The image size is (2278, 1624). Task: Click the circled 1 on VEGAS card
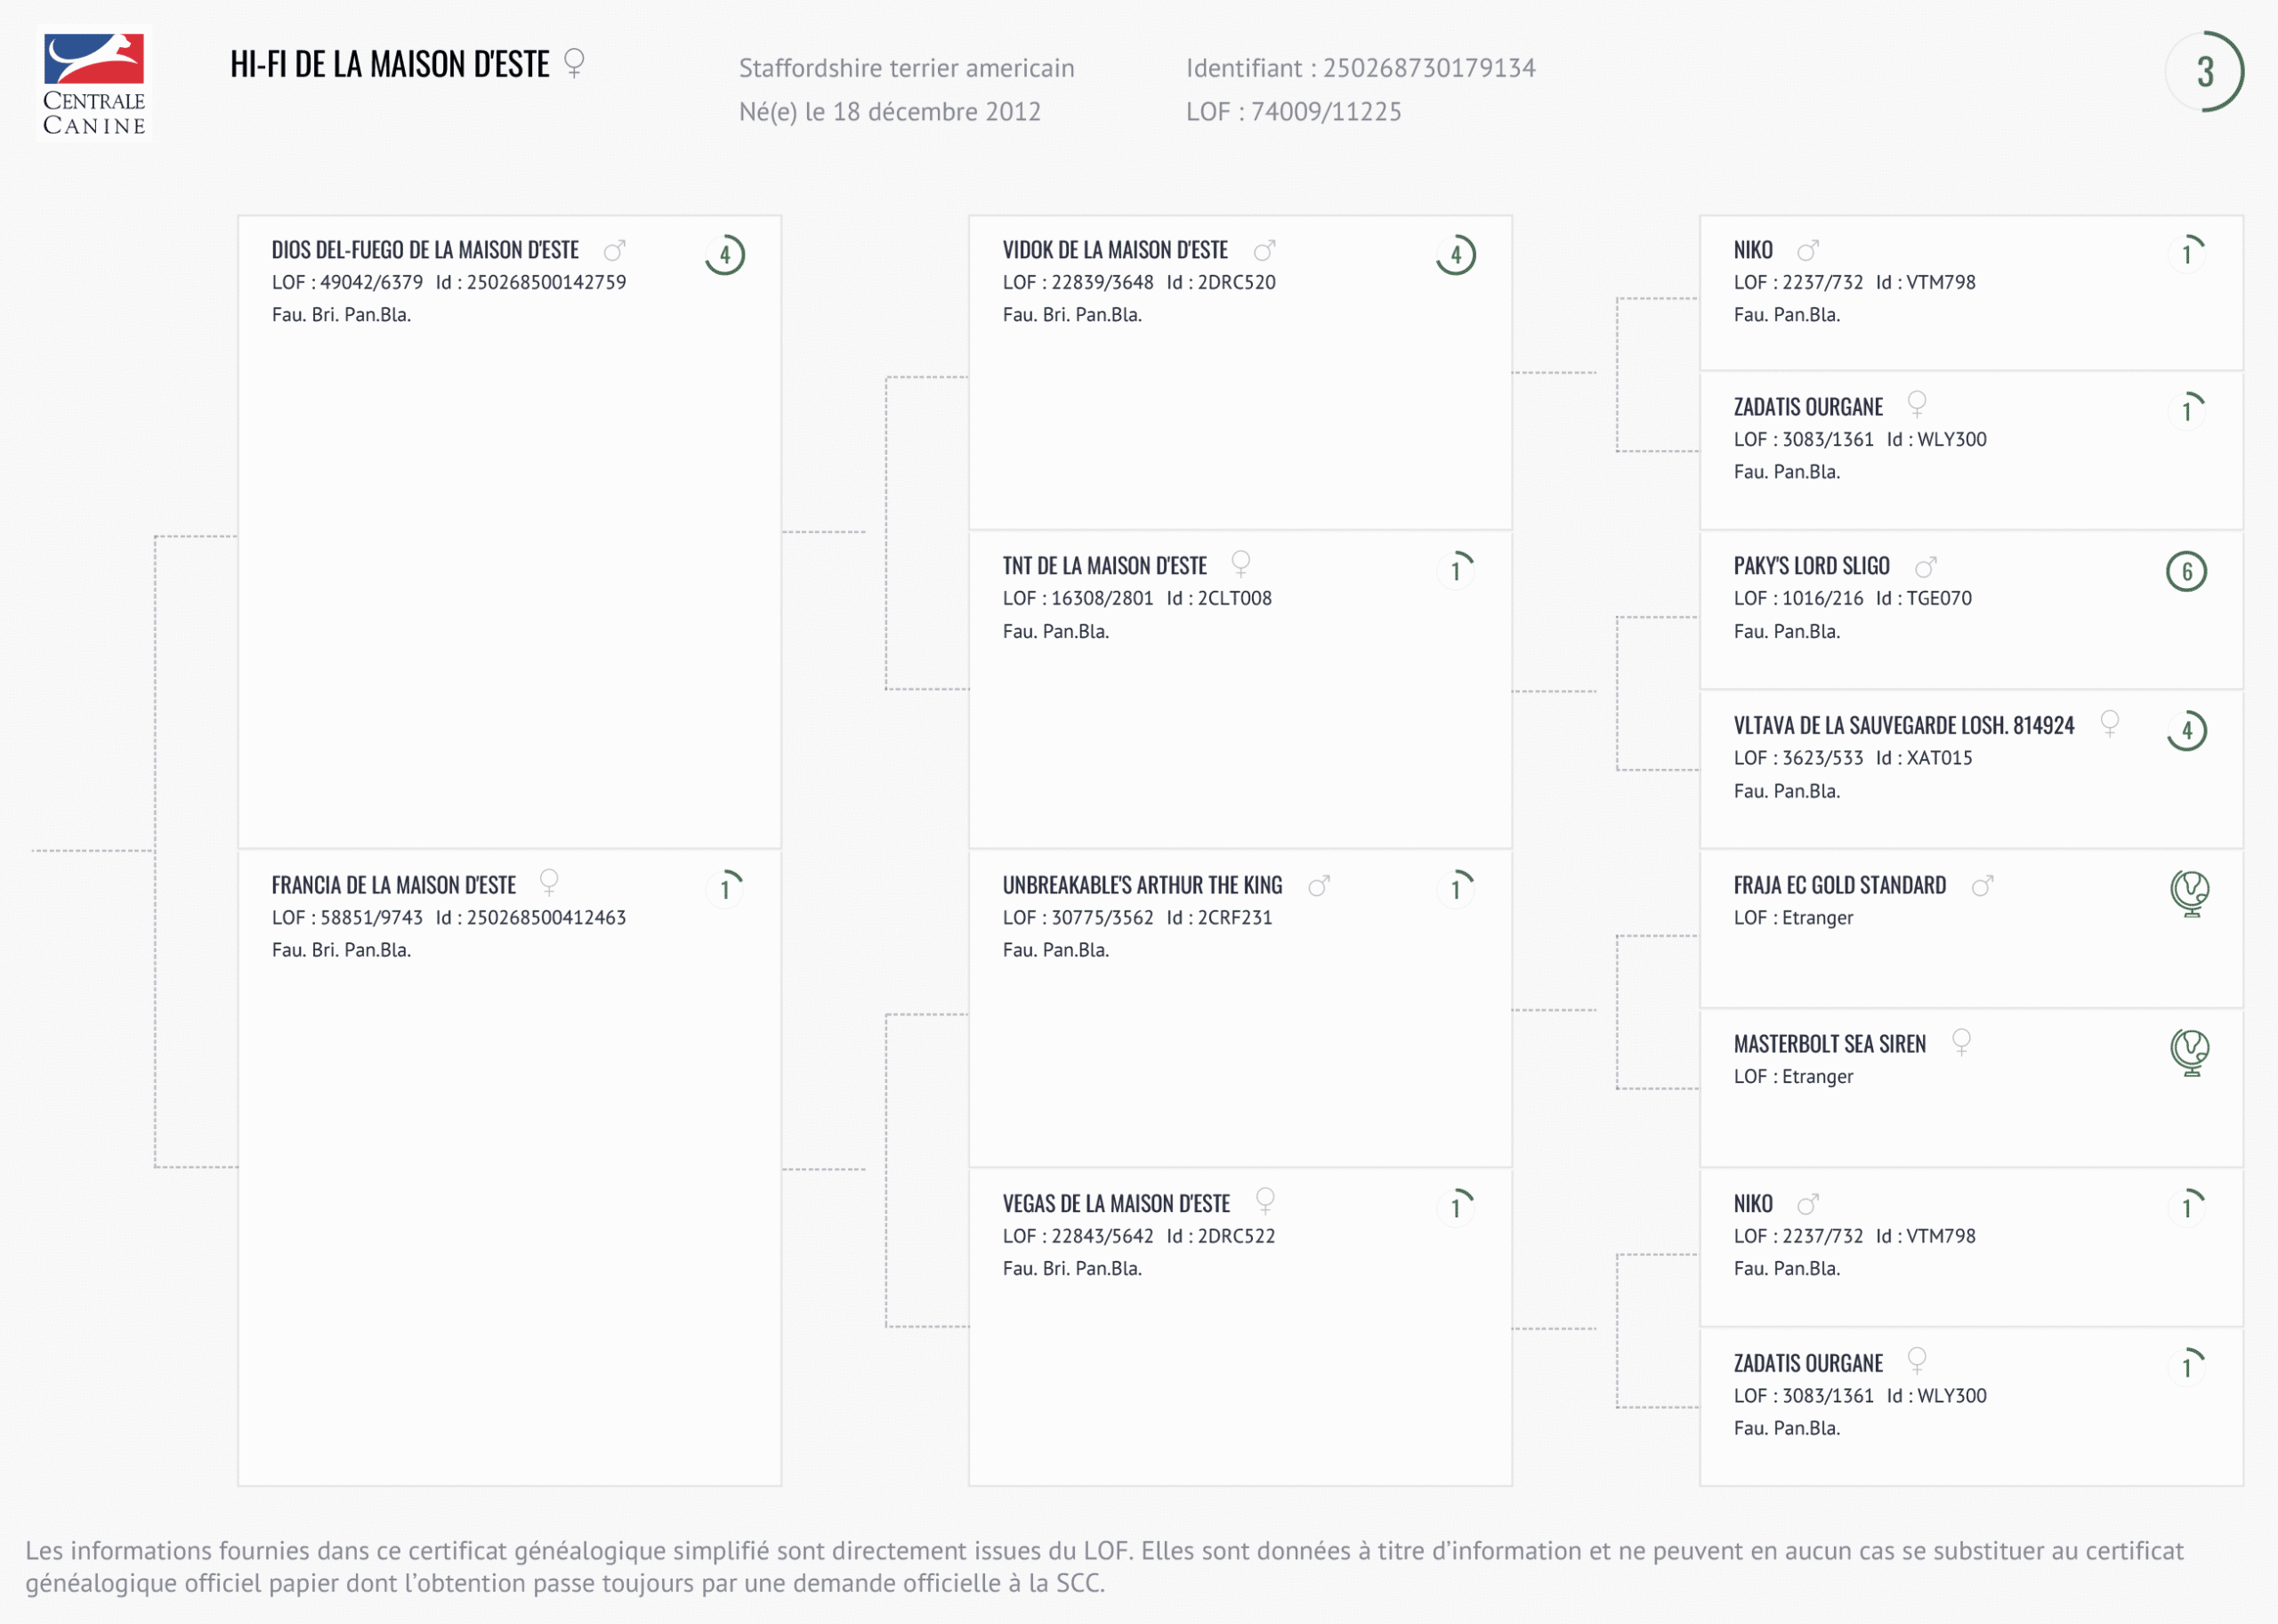[1456, 1208]
